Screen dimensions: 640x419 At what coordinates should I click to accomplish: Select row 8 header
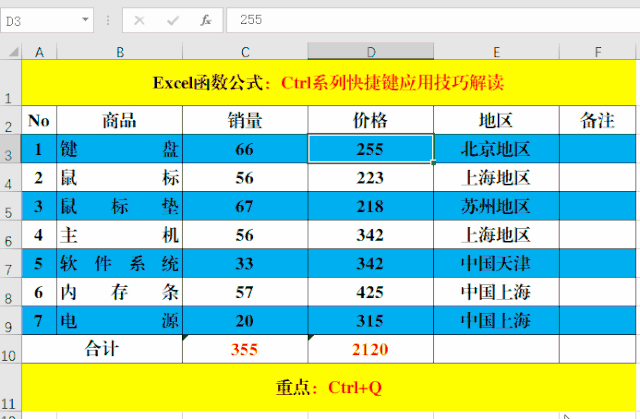(11, 292)
